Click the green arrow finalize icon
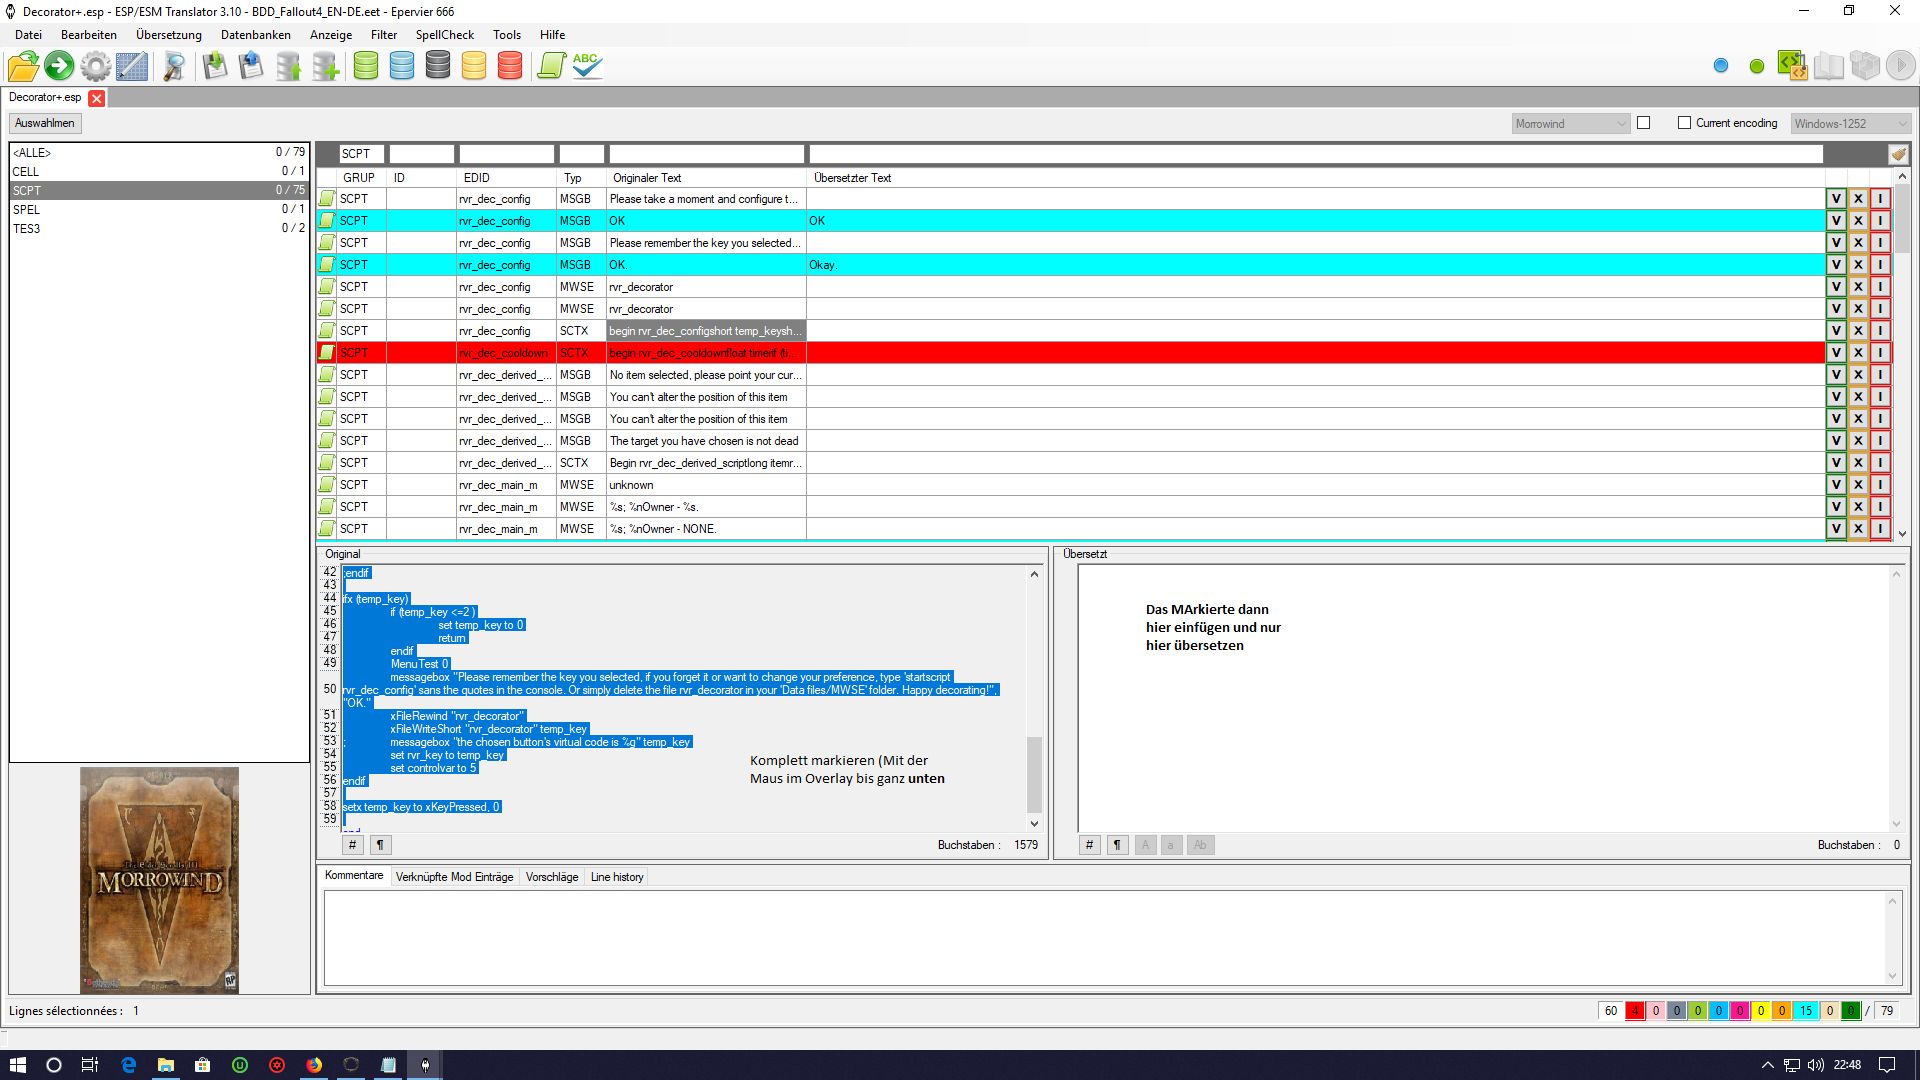This screenshot has width=1920, height=1080. [x=59, y=66]
